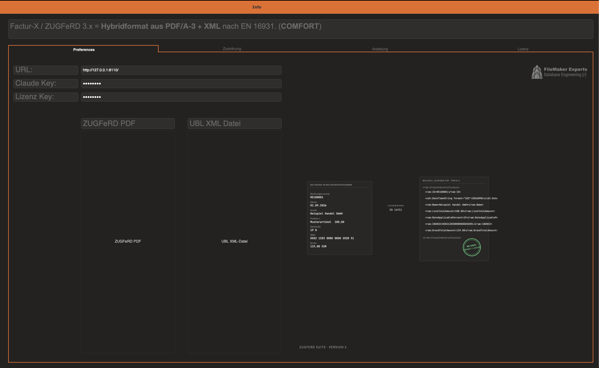Image resolution: width=599 pixels, height=368 pixels.
Task: Click the FileMaker Experts logo icon
Action: 537,72
